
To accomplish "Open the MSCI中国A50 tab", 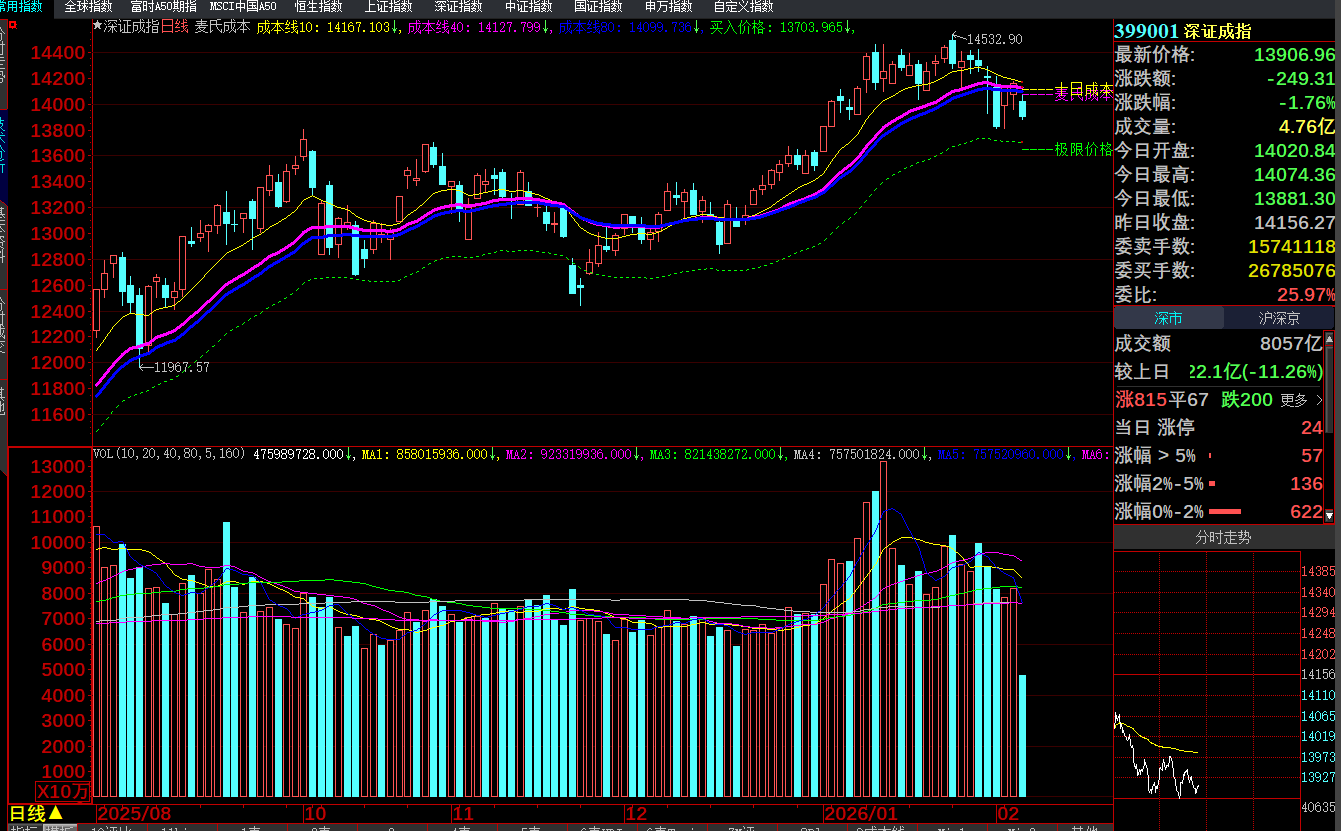I will coord(243,7).
